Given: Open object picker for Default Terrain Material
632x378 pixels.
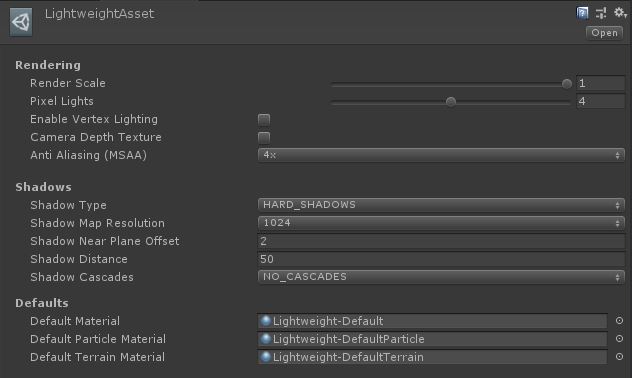Looking at the screenshot, I should (x=620, y=357).
